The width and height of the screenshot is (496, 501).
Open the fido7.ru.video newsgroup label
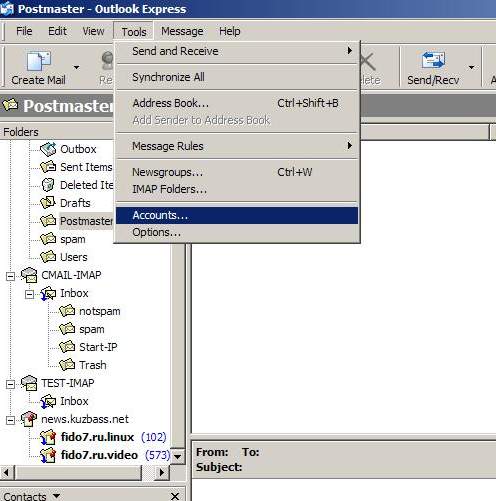click(x=99, y=455)
